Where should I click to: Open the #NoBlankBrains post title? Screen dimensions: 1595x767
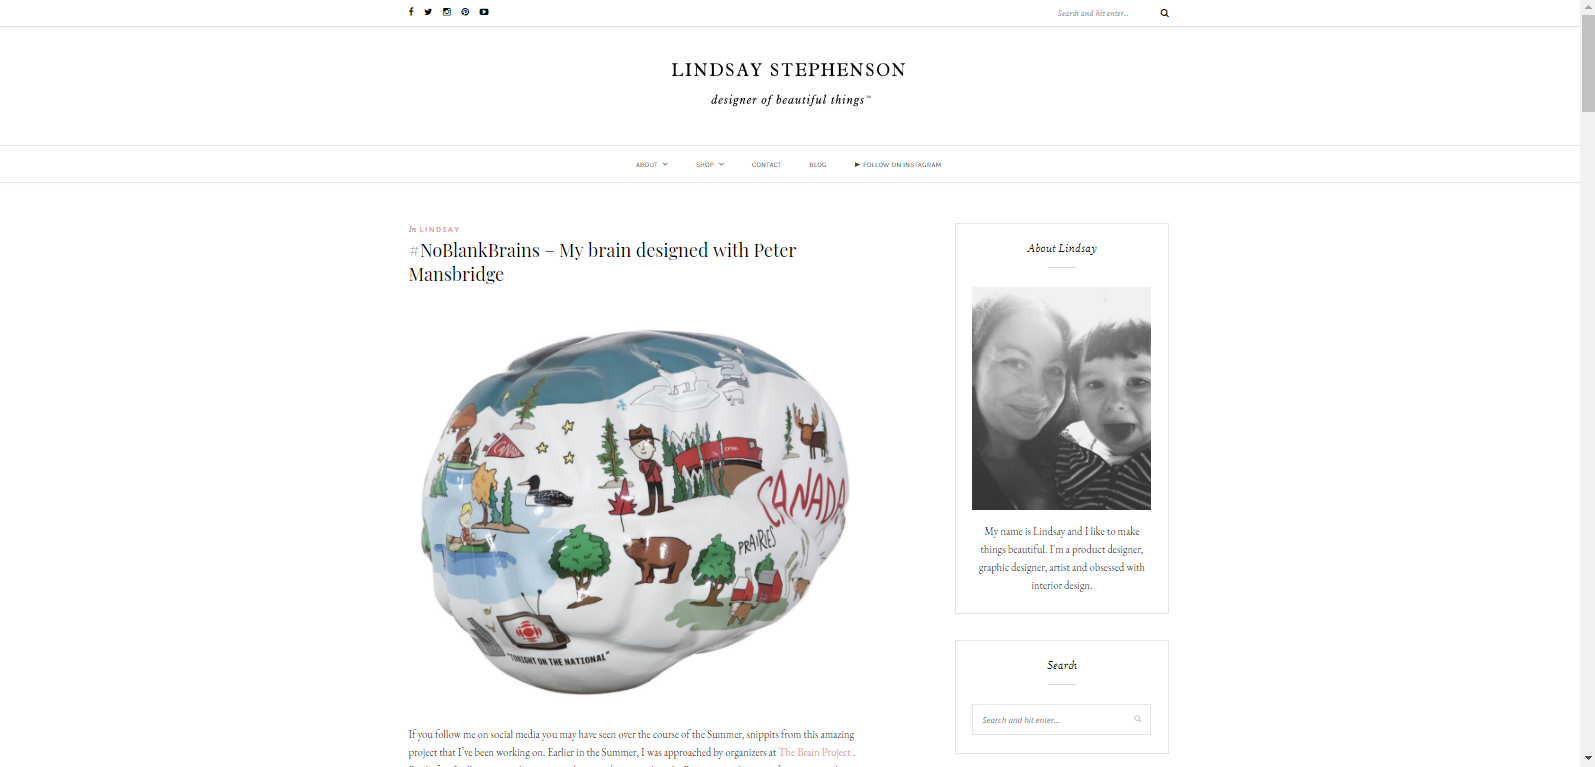602,262
